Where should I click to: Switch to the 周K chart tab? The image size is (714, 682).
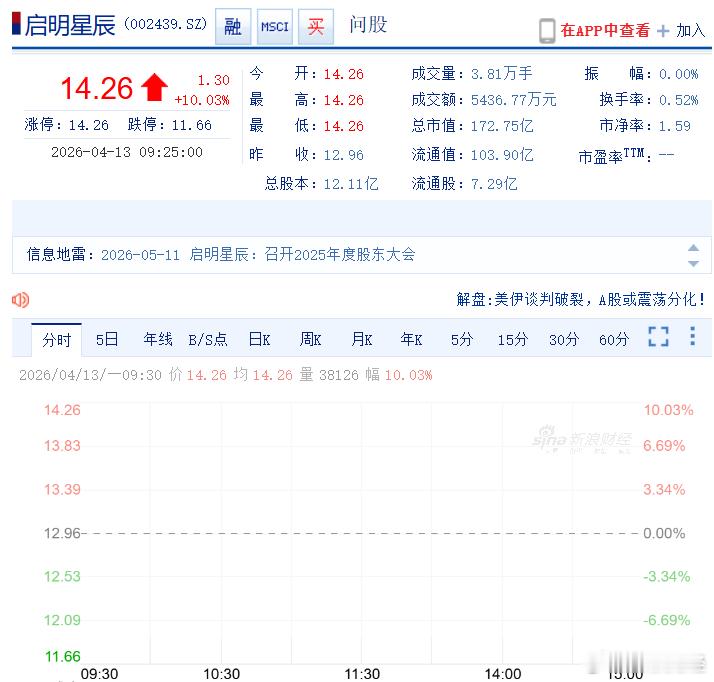[311, 340]
